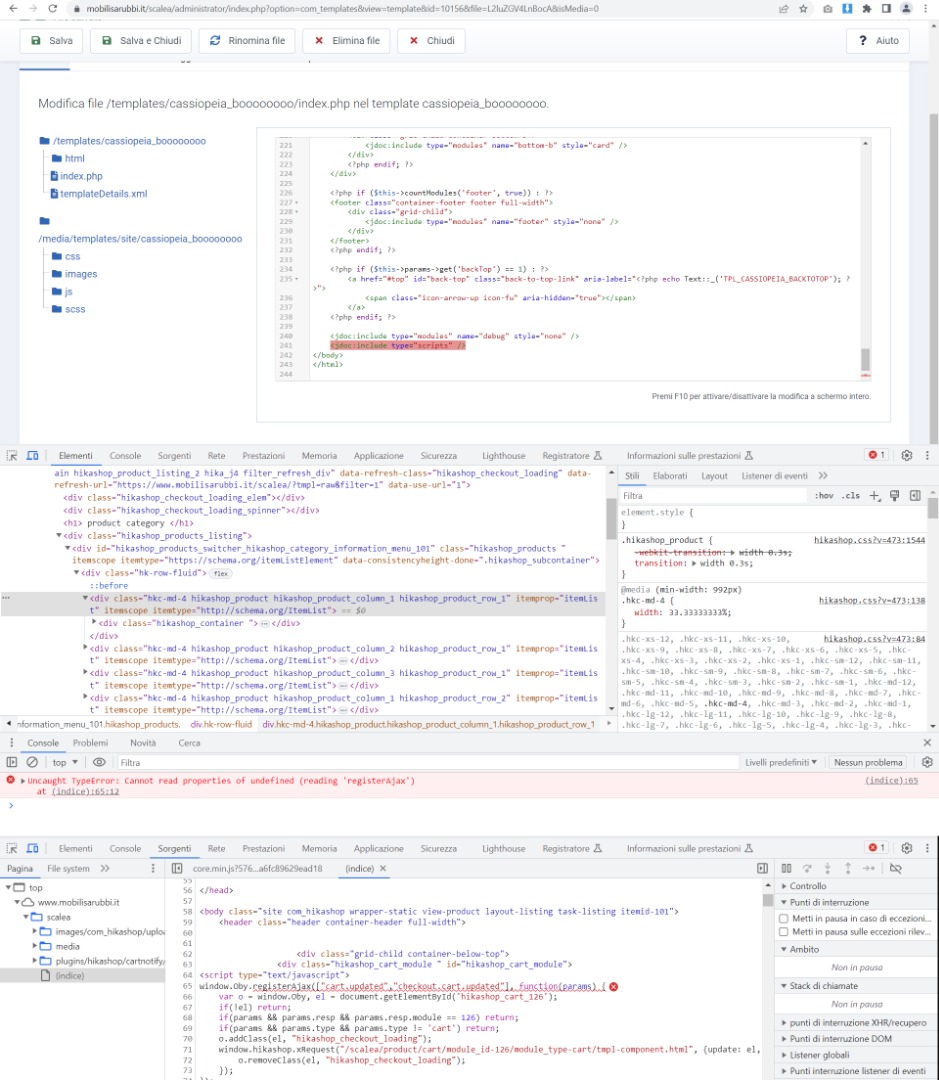This screenshot has height=1080, width=939.
Task: Enable 'Metti in pausa in caso di eccezioni' checkbox
Action: [x=783, y=918]
